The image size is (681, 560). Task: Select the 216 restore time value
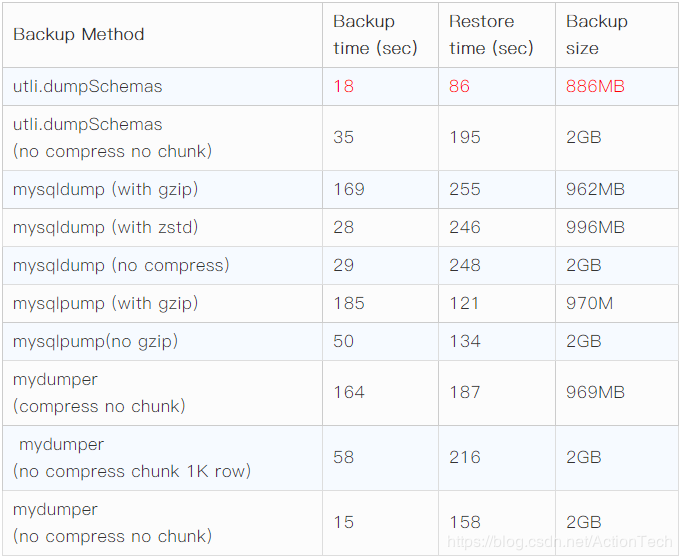(x=465, y=457)
